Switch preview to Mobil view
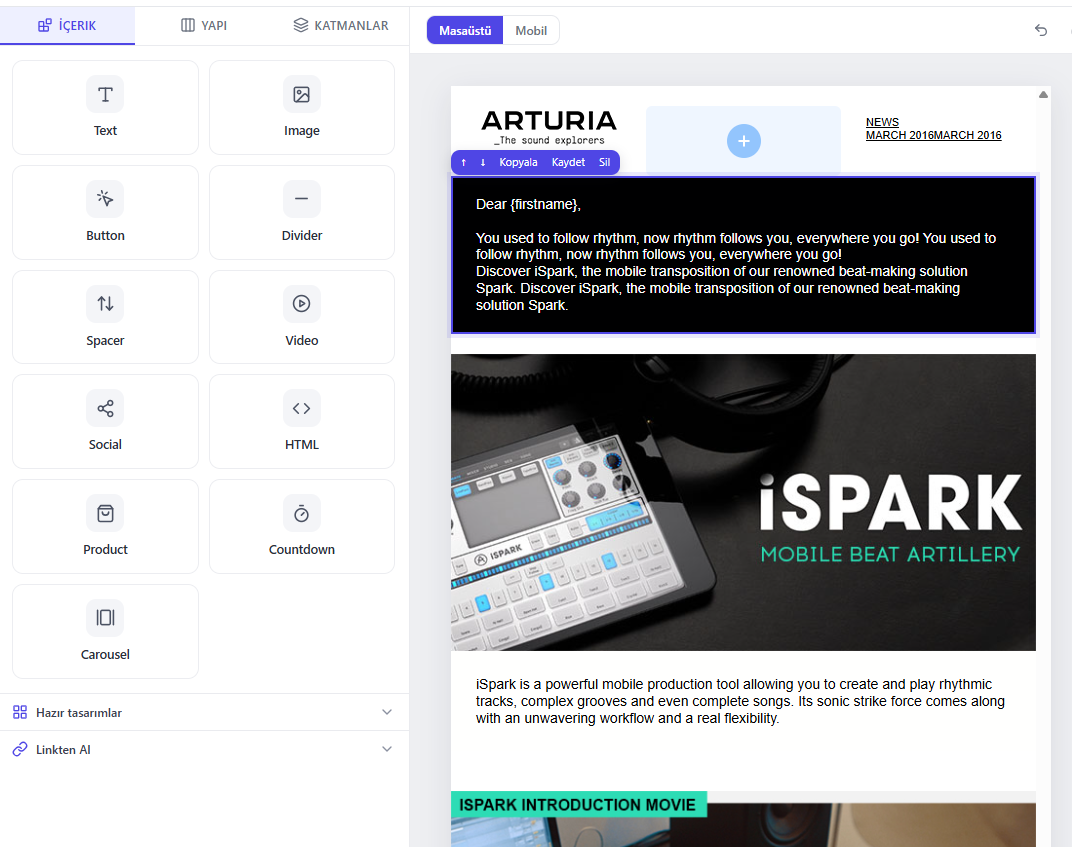The image size is (1072, 847). [x=531, y=31]
